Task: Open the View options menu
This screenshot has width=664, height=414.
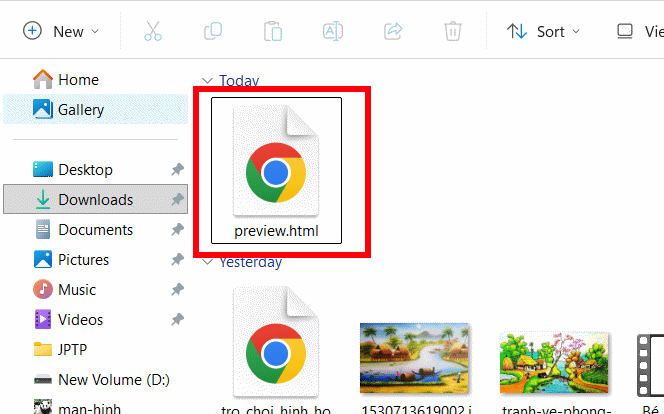Action: (x=639, y=31)
